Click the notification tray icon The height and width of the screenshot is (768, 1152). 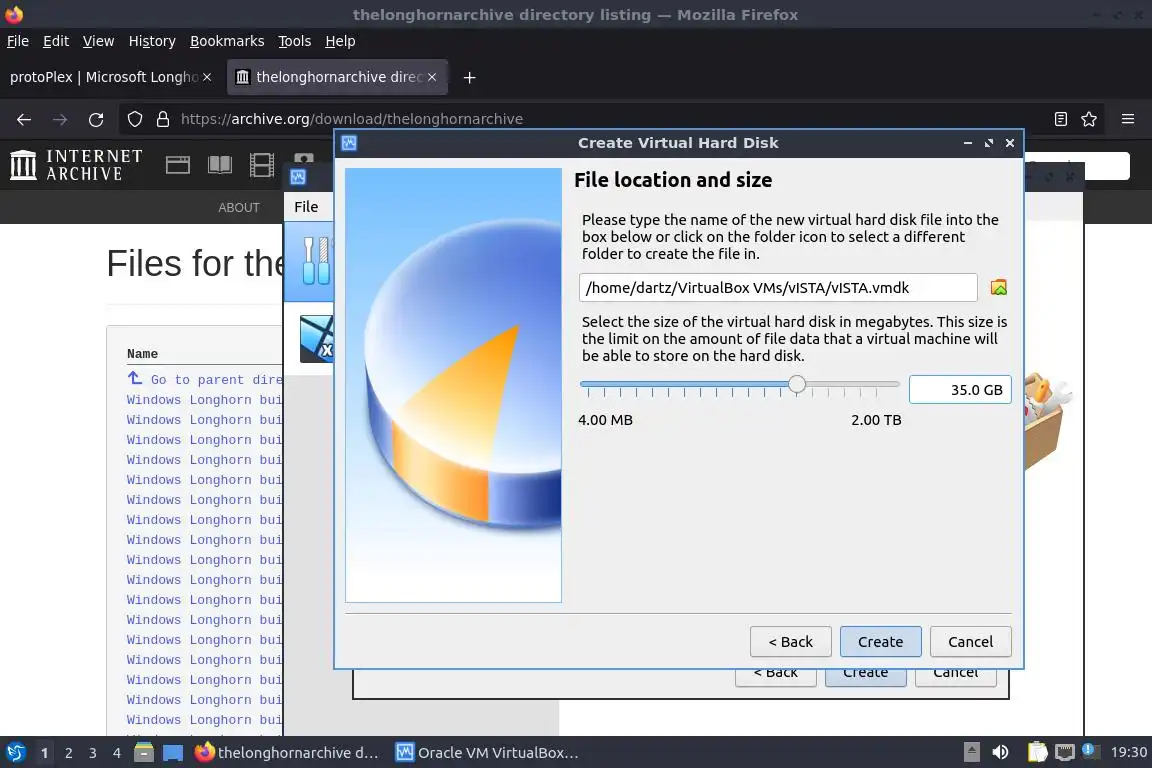click(1090, 751)
